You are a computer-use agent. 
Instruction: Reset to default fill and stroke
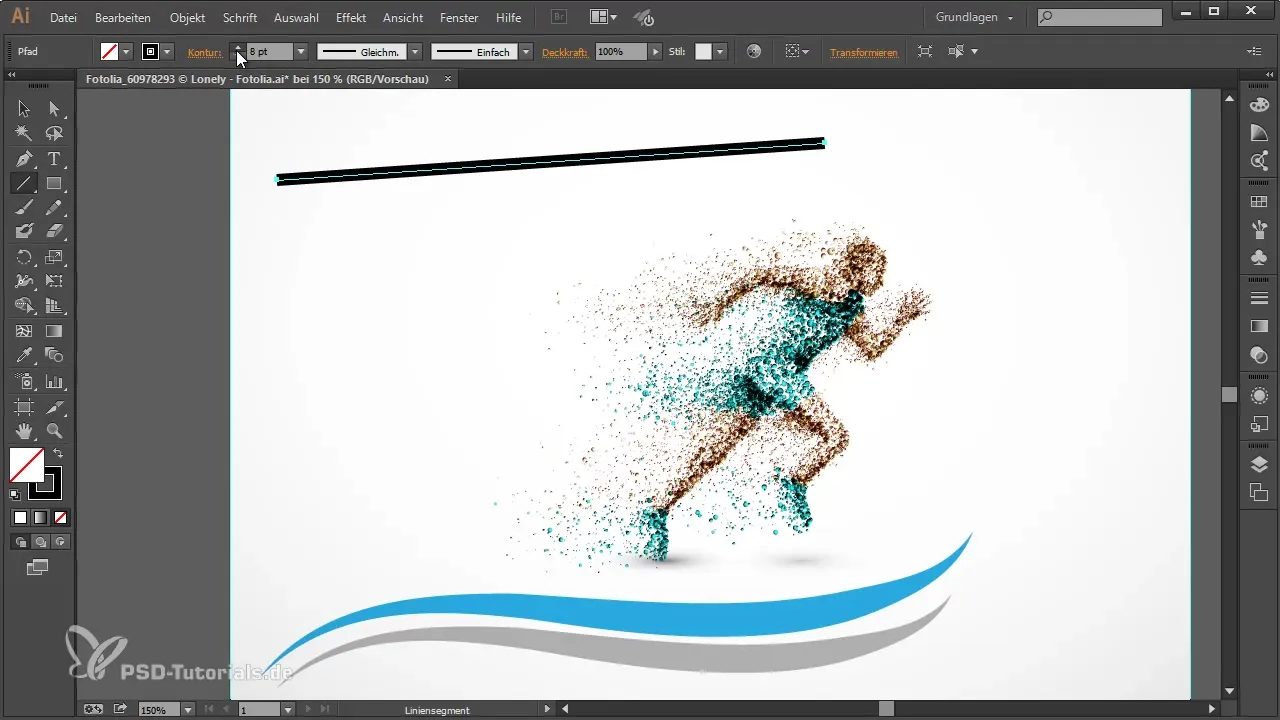pos(15,494)
